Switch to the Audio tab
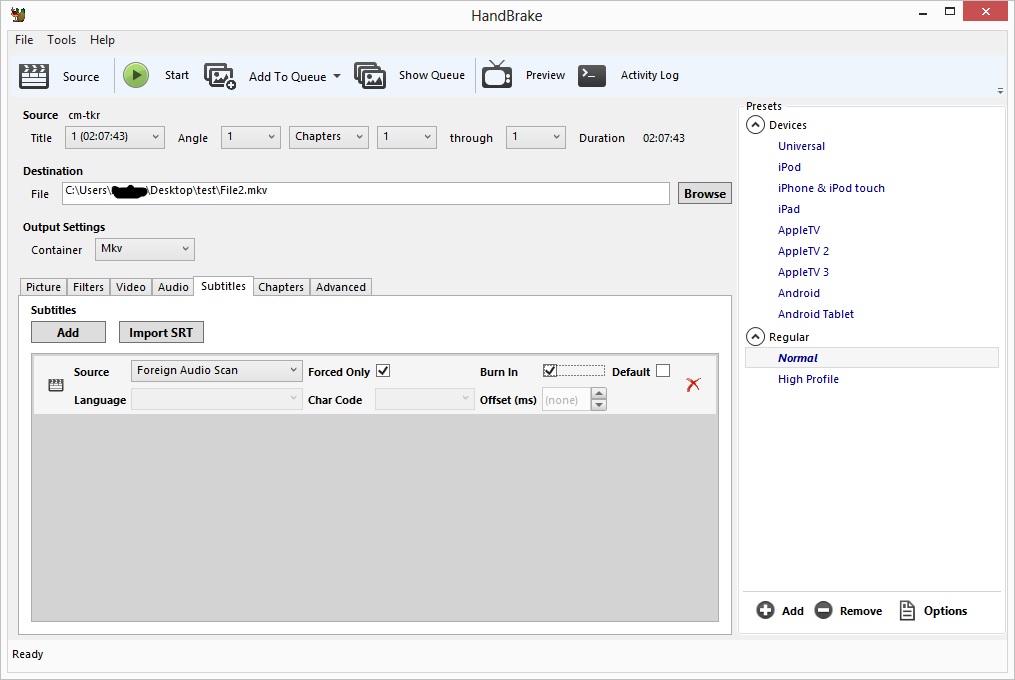 pos(173,287)
